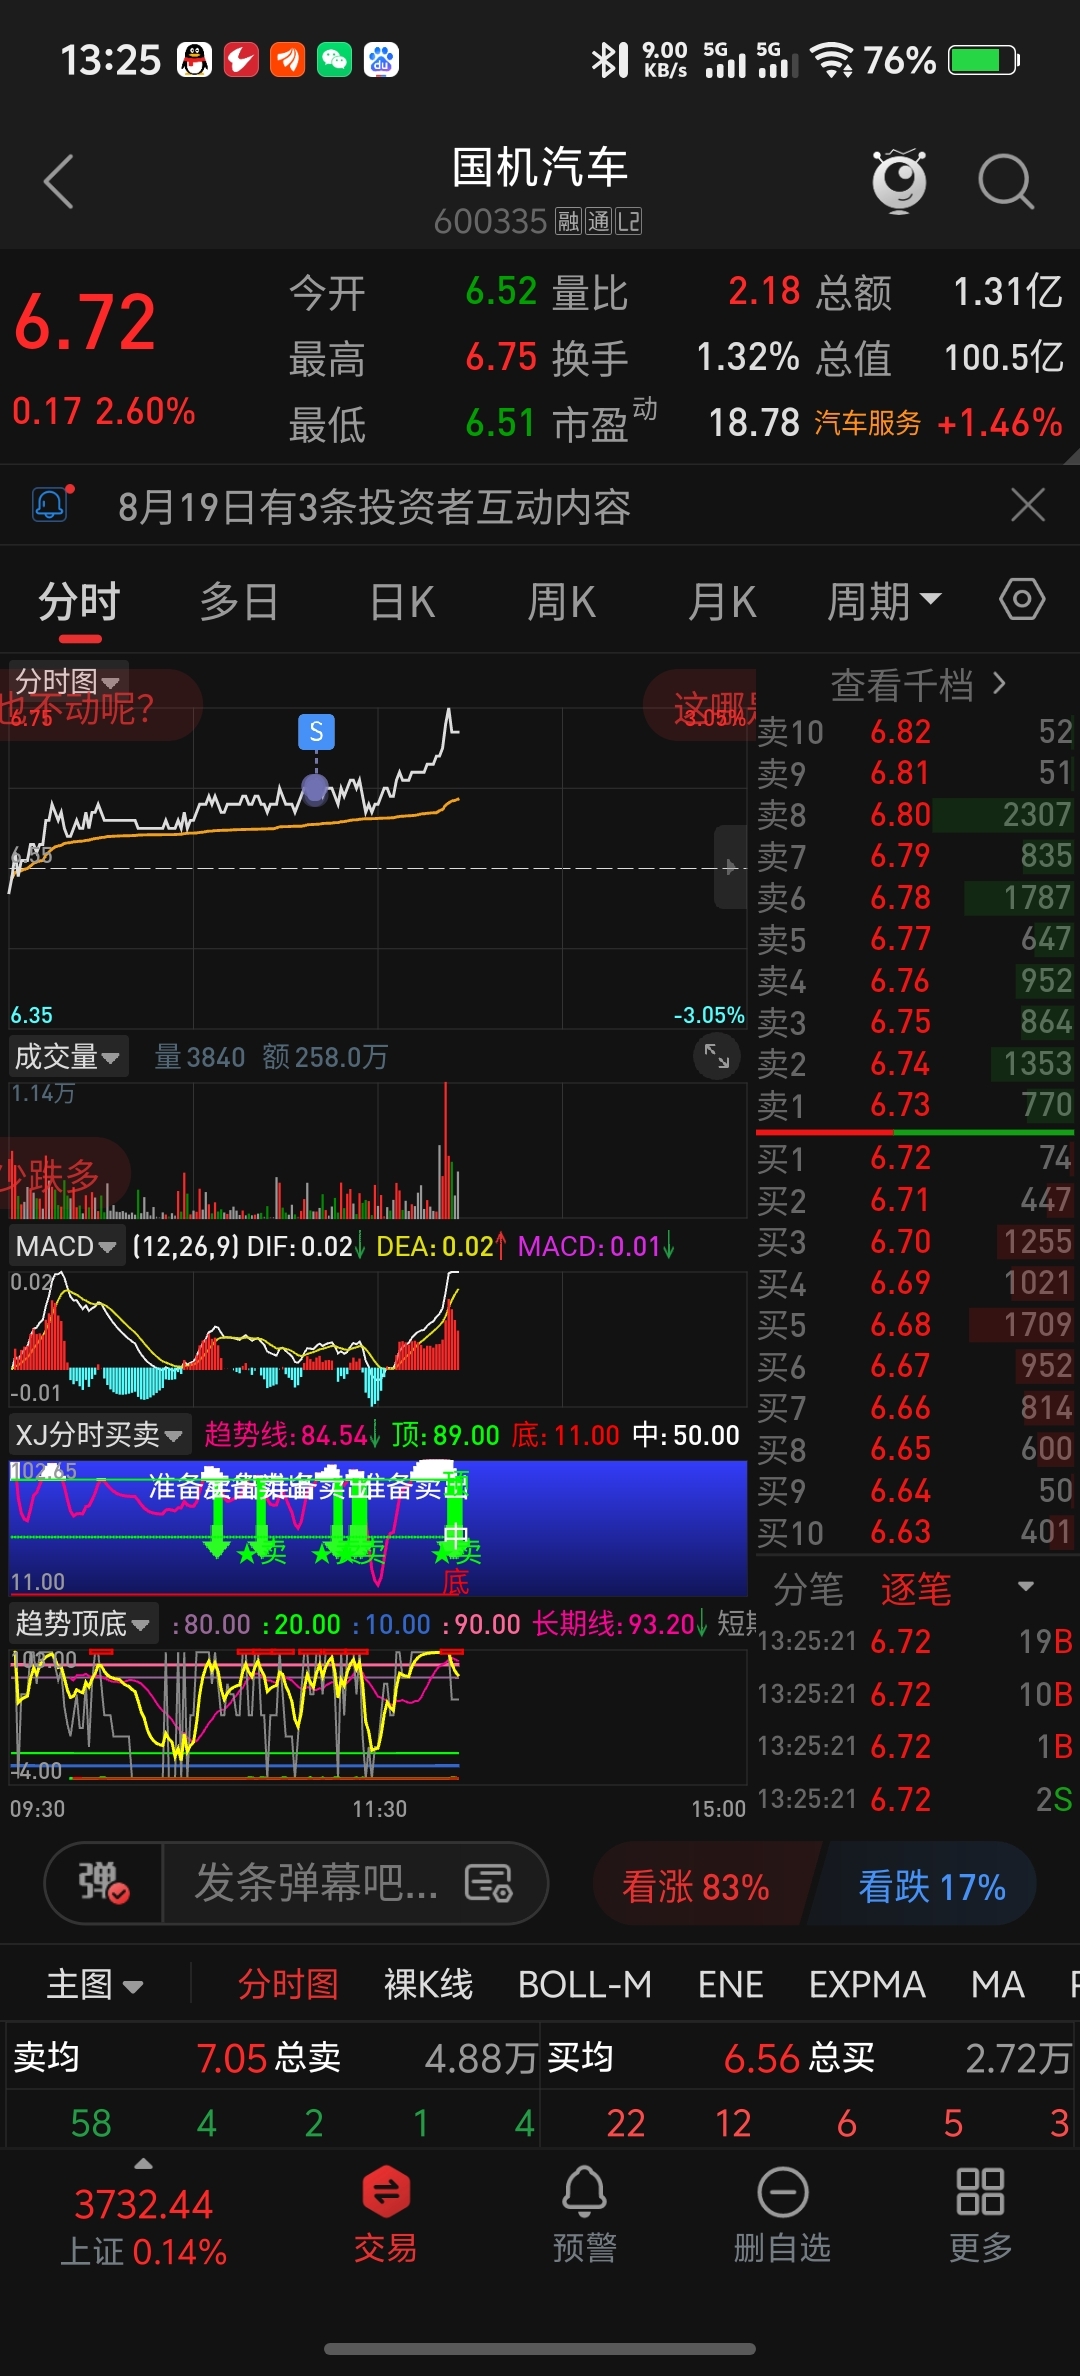Tap 买10 price 6.63 row
Image resolution: width=1080 pixels, height=2376 pixels.
915,1532
